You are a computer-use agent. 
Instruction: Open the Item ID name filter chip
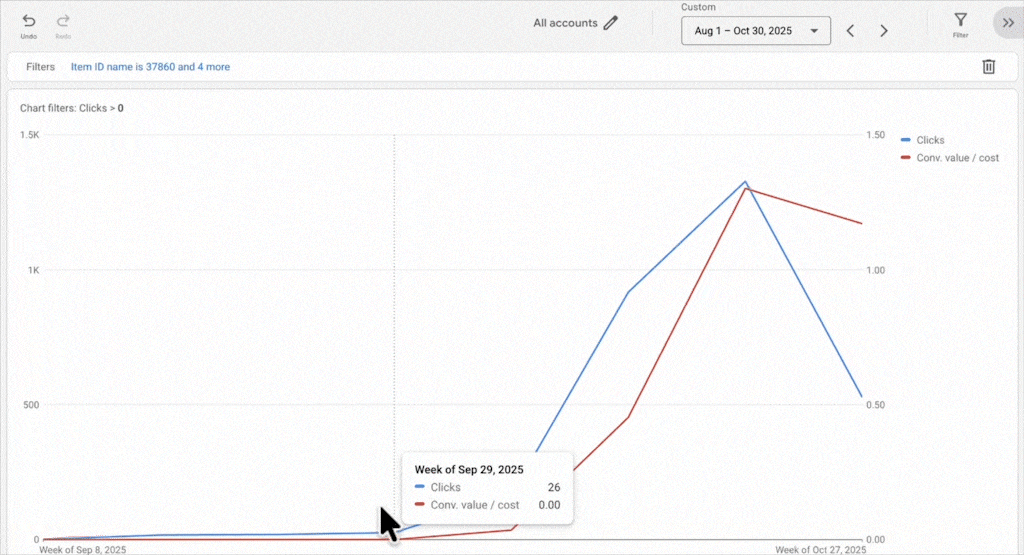[x=150, y=67]
